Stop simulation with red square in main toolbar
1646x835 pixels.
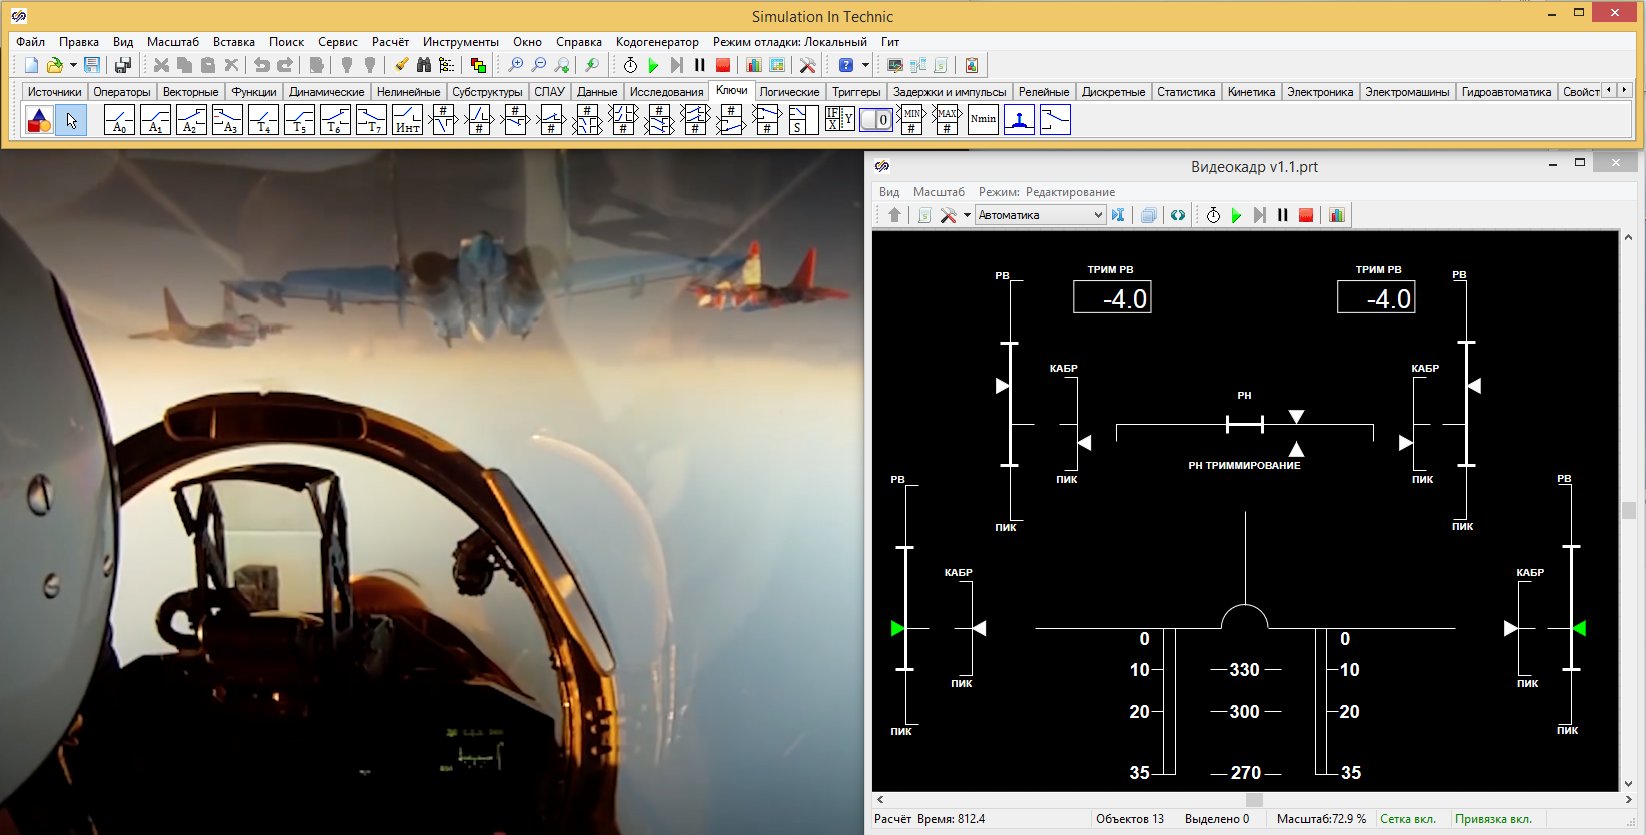click(723, 65)
